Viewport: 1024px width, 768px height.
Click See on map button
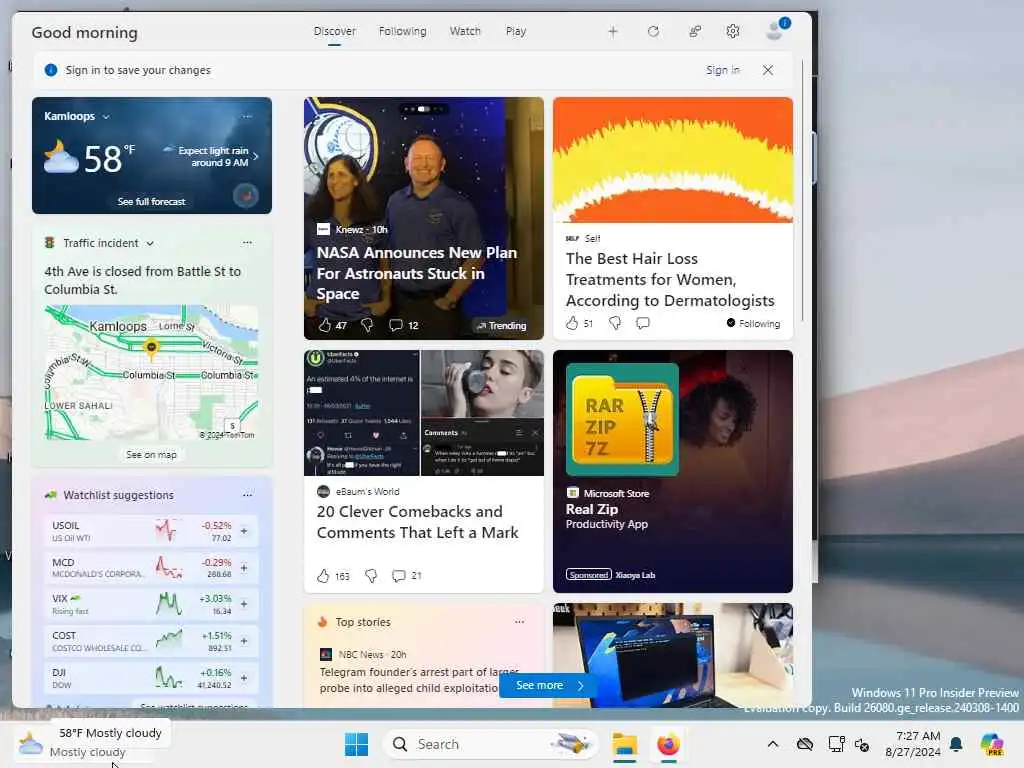152,455
